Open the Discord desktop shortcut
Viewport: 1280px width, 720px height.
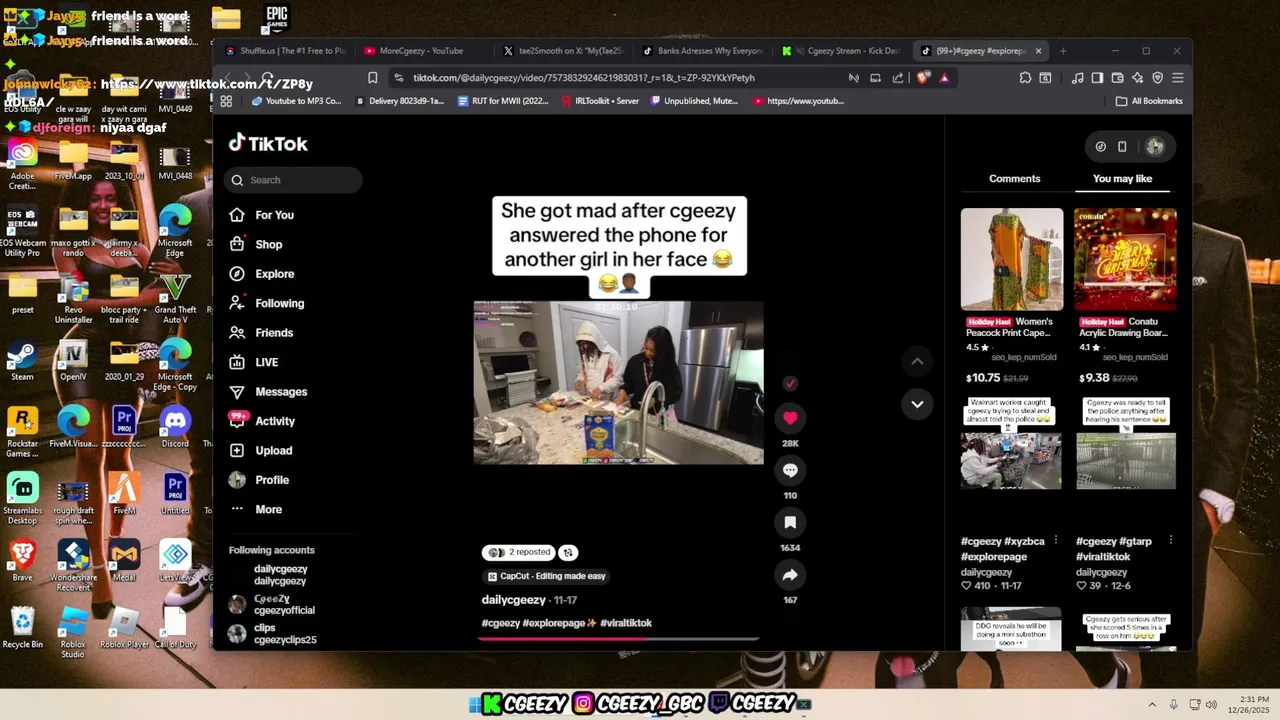(175, 427)
